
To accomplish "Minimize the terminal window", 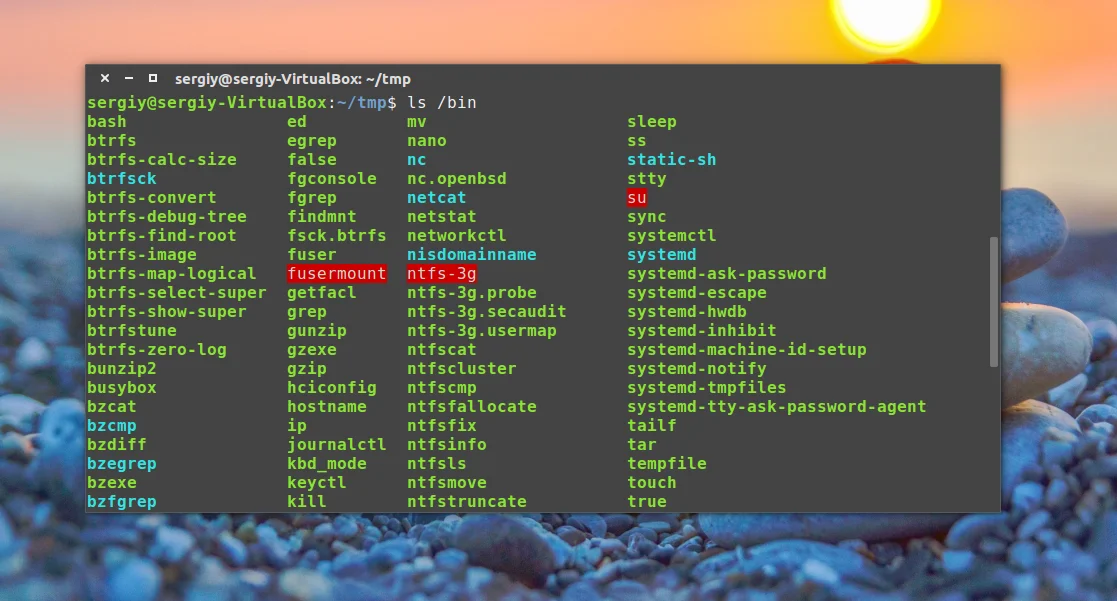I will [129, 78].
